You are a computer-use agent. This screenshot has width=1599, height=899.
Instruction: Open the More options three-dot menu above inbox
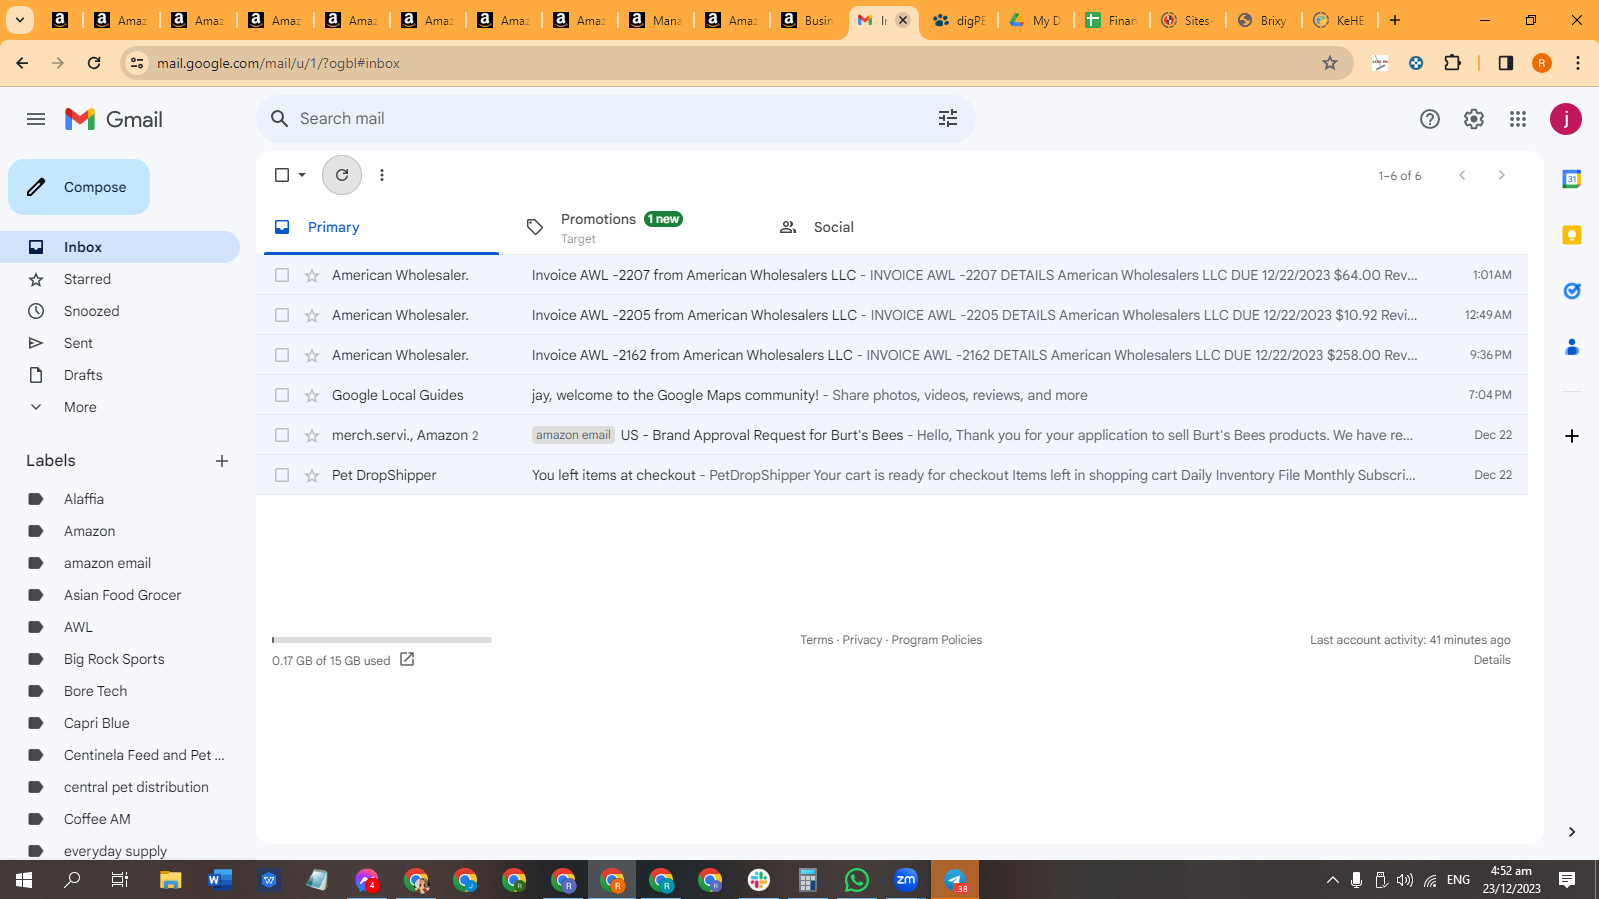click(382, 175)
